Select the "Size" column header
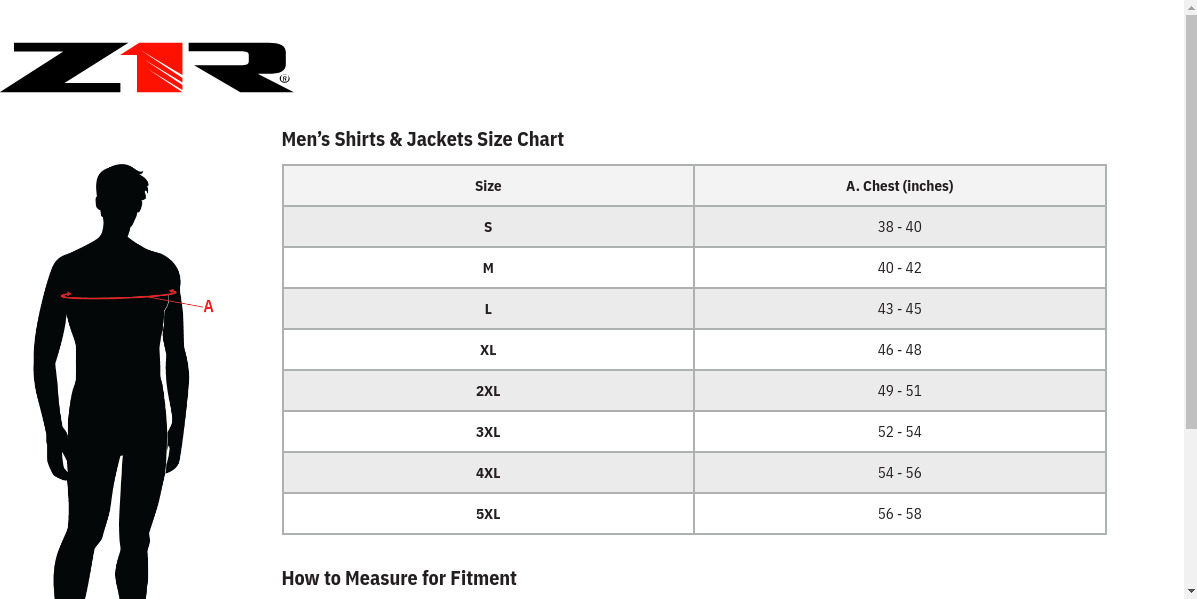Image resolution: width=1197 pixels, height=599 pixels. click(x=488, y=186)
